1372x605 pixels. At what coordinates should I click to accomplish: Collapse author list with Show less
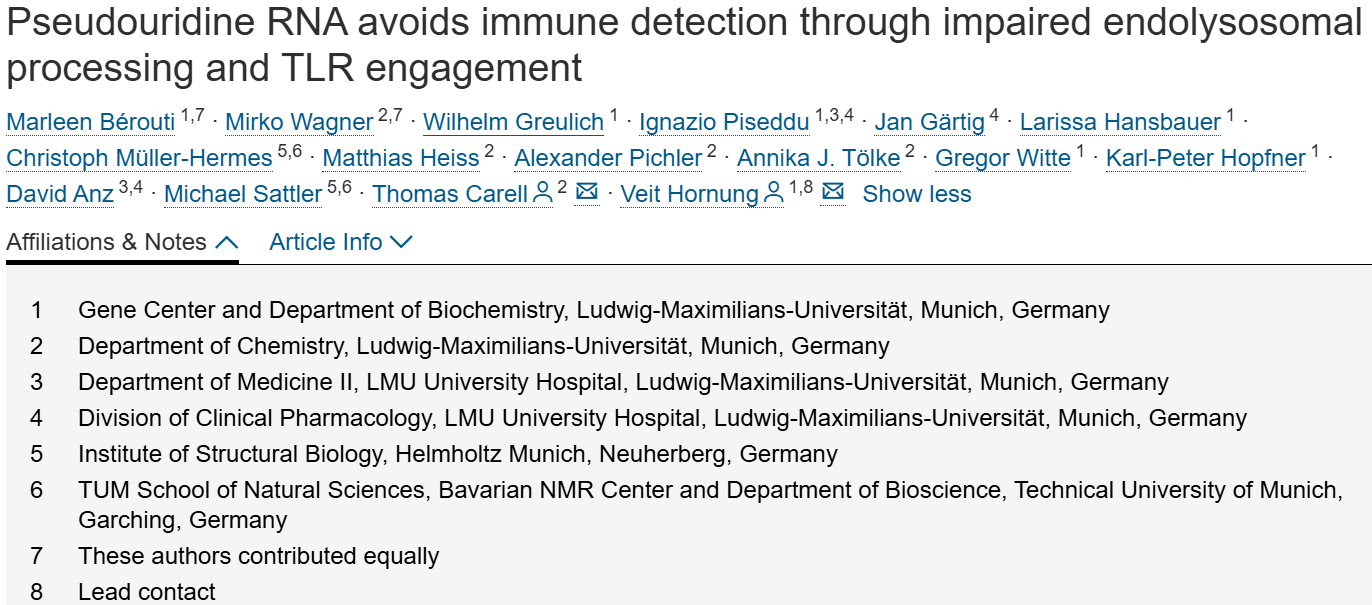[916, 194]
